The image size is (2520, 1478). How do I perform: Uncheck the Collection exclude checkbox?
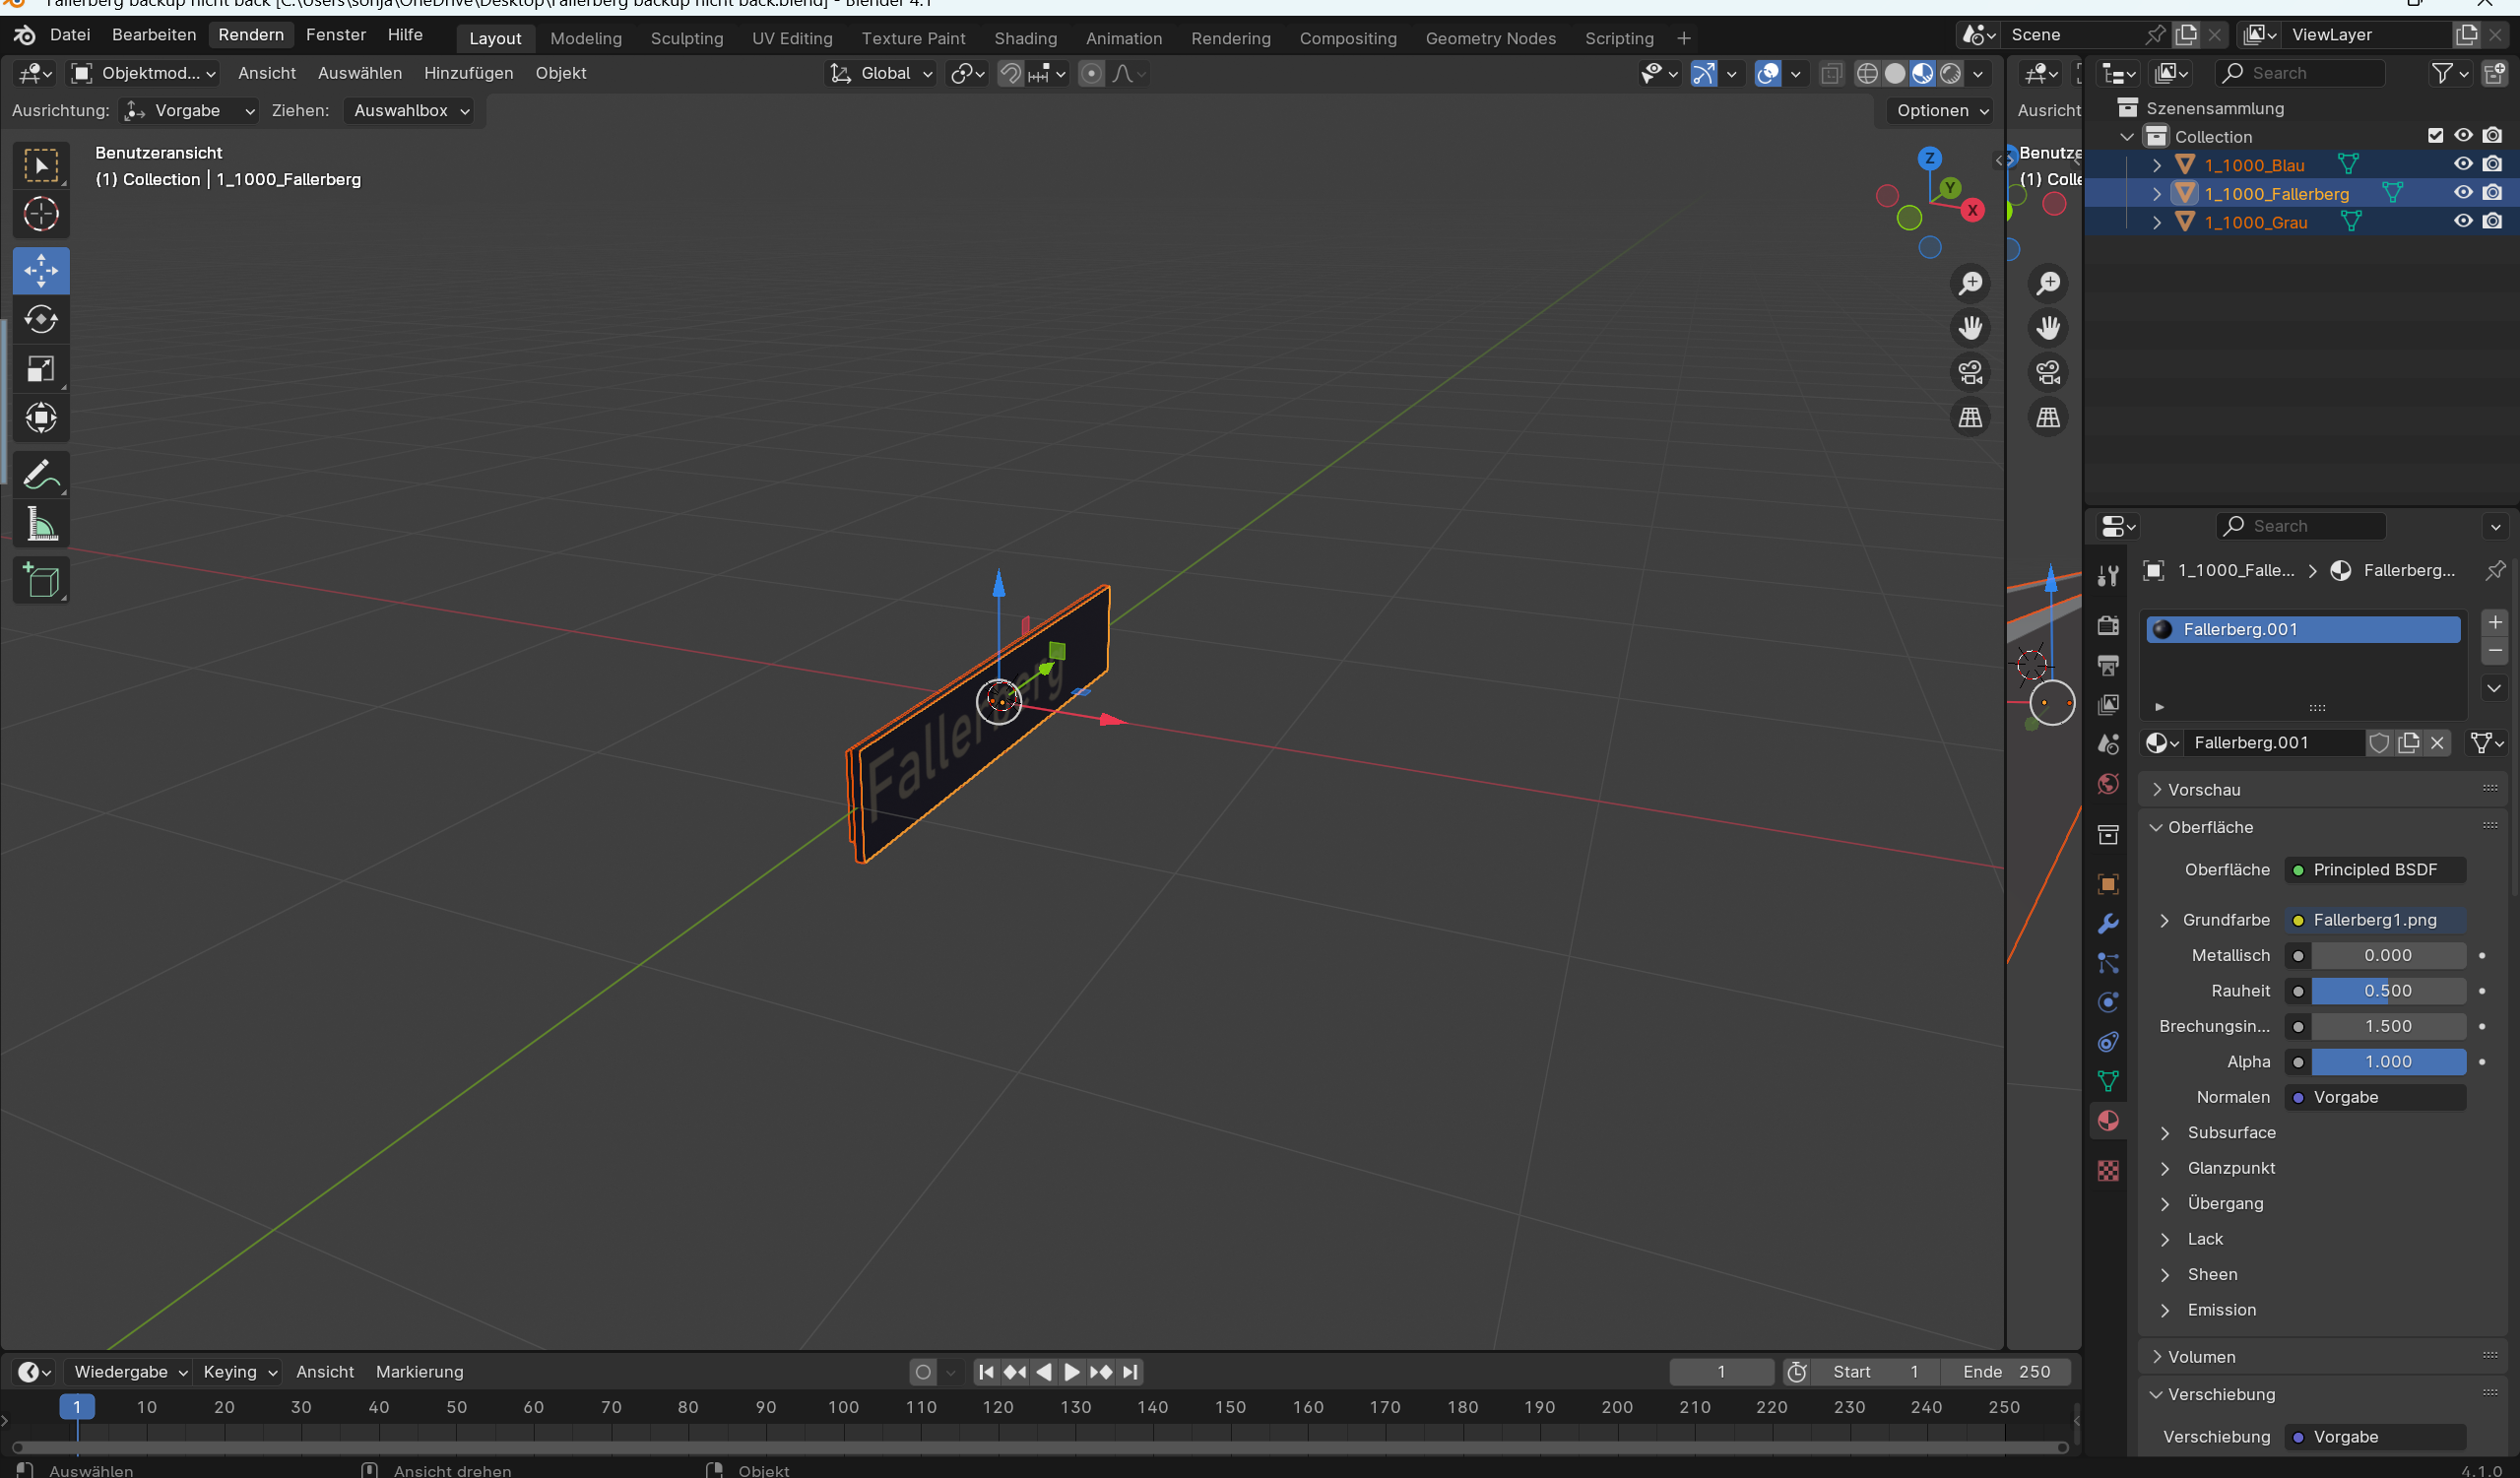(x=2435, y=135)
